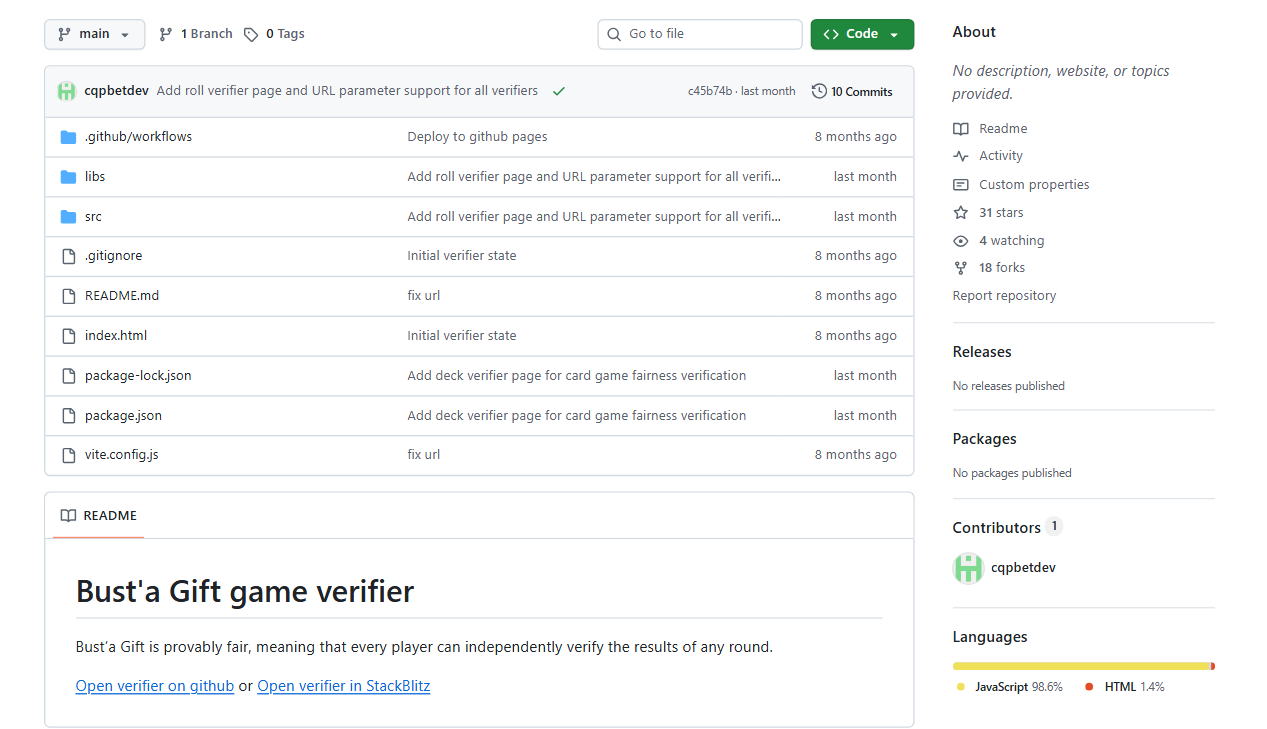Expand the green Code dropdown button
The width and height of the screenshot is (1267, 729).
(861, 34)
